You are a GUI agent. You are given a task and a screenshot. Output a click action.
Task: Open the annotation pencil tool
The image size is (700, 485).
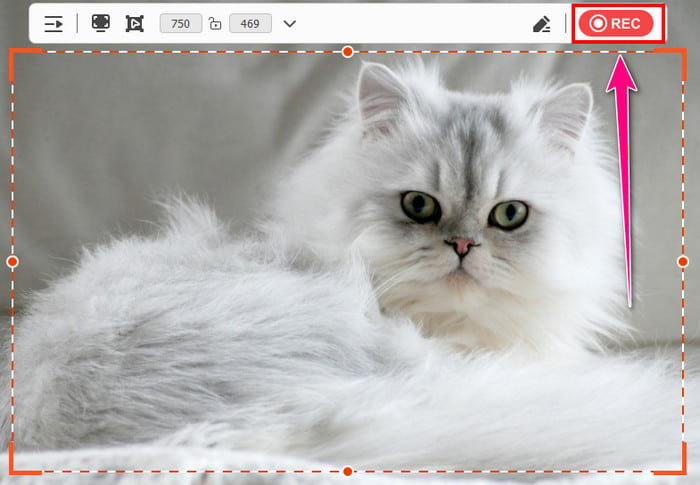[542, 24]
